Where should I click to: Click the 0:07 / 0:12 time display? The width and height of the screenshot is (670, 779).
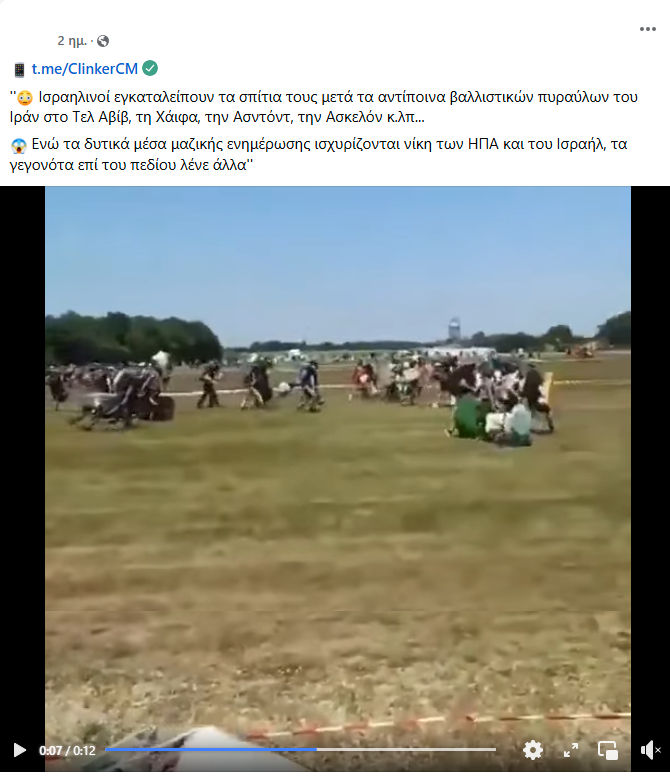(67, 750)
